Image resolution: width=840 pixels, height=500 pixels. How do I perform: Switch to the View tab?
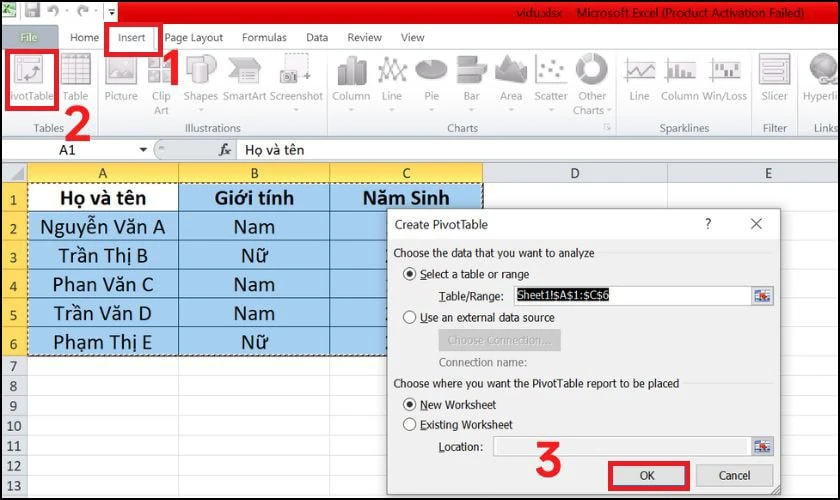pyautogui.click(x=412, y=38)
